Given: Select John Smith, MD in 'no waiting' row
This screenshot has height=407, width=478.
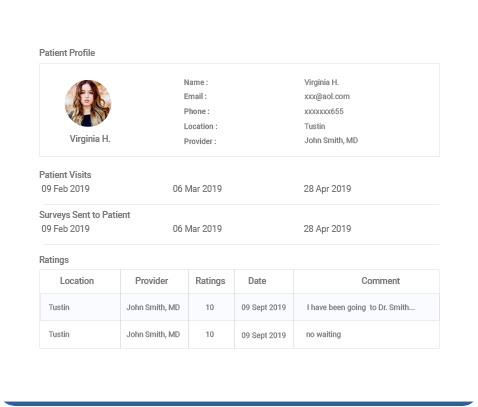Looking at the screenshot, I should 153,334.
